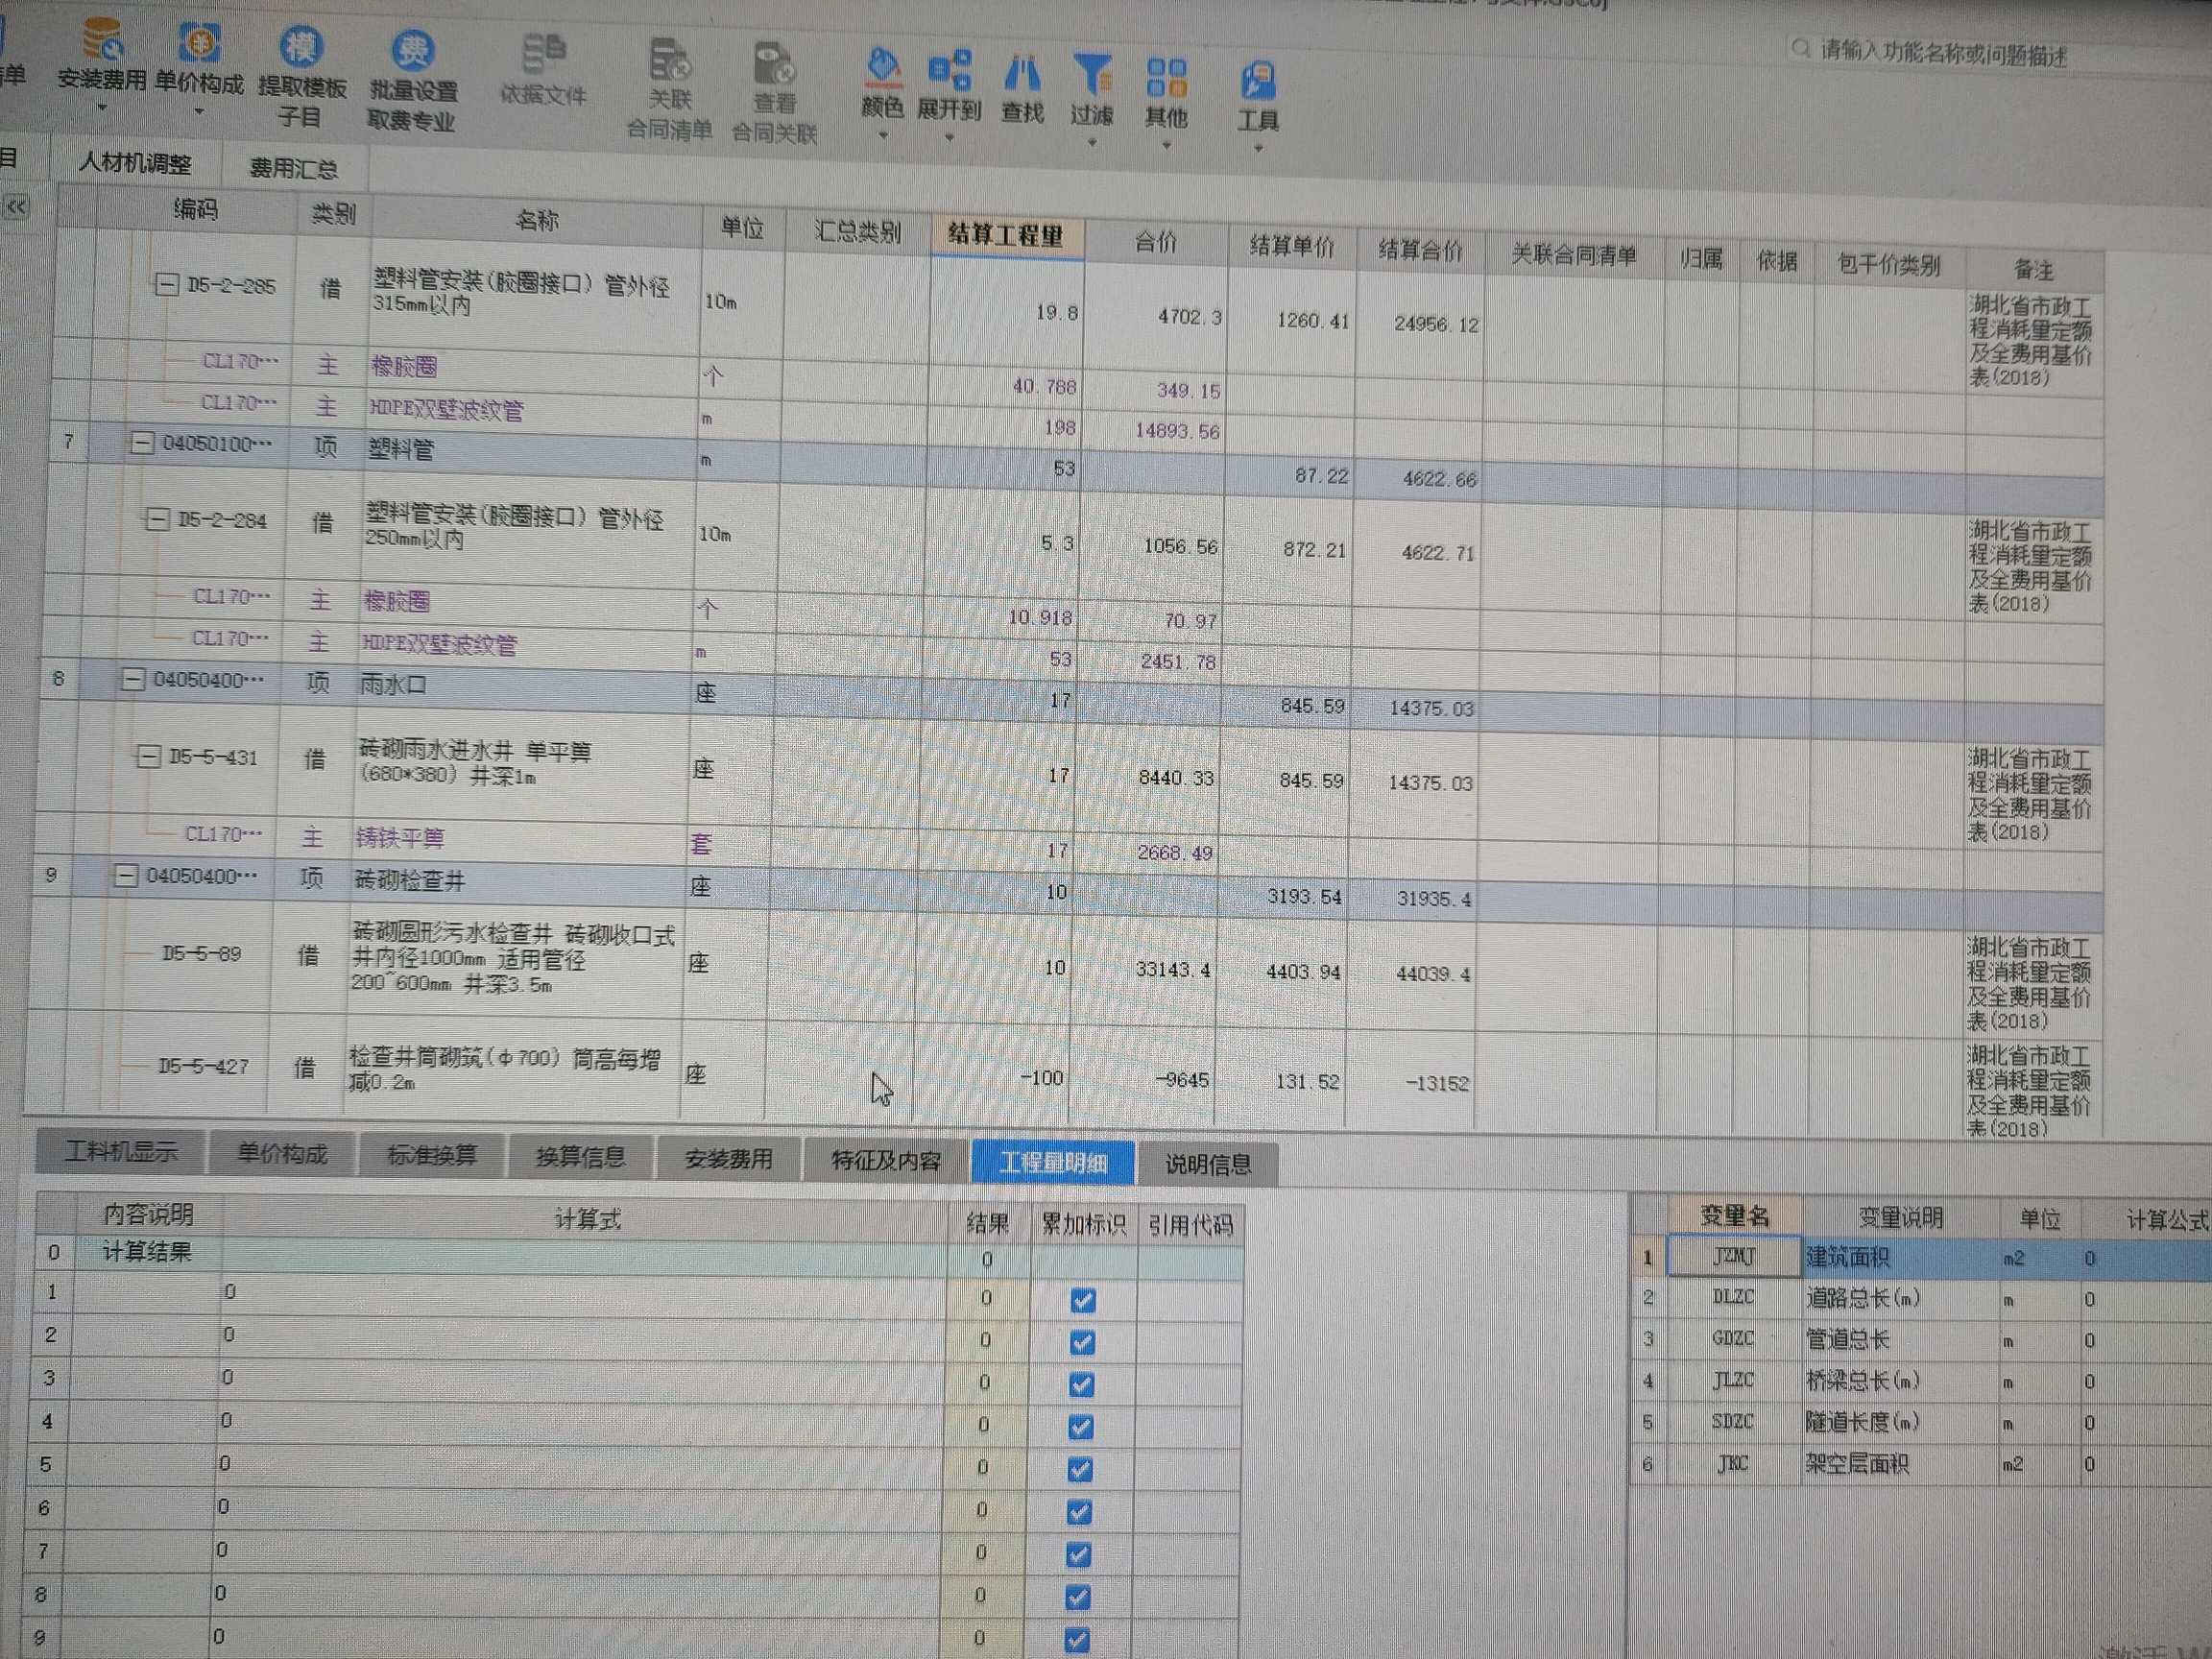Collapse the side panel with << button
Image resolution: width=2212 pixels, height=1659 pixels.
[x=16, y=207]
